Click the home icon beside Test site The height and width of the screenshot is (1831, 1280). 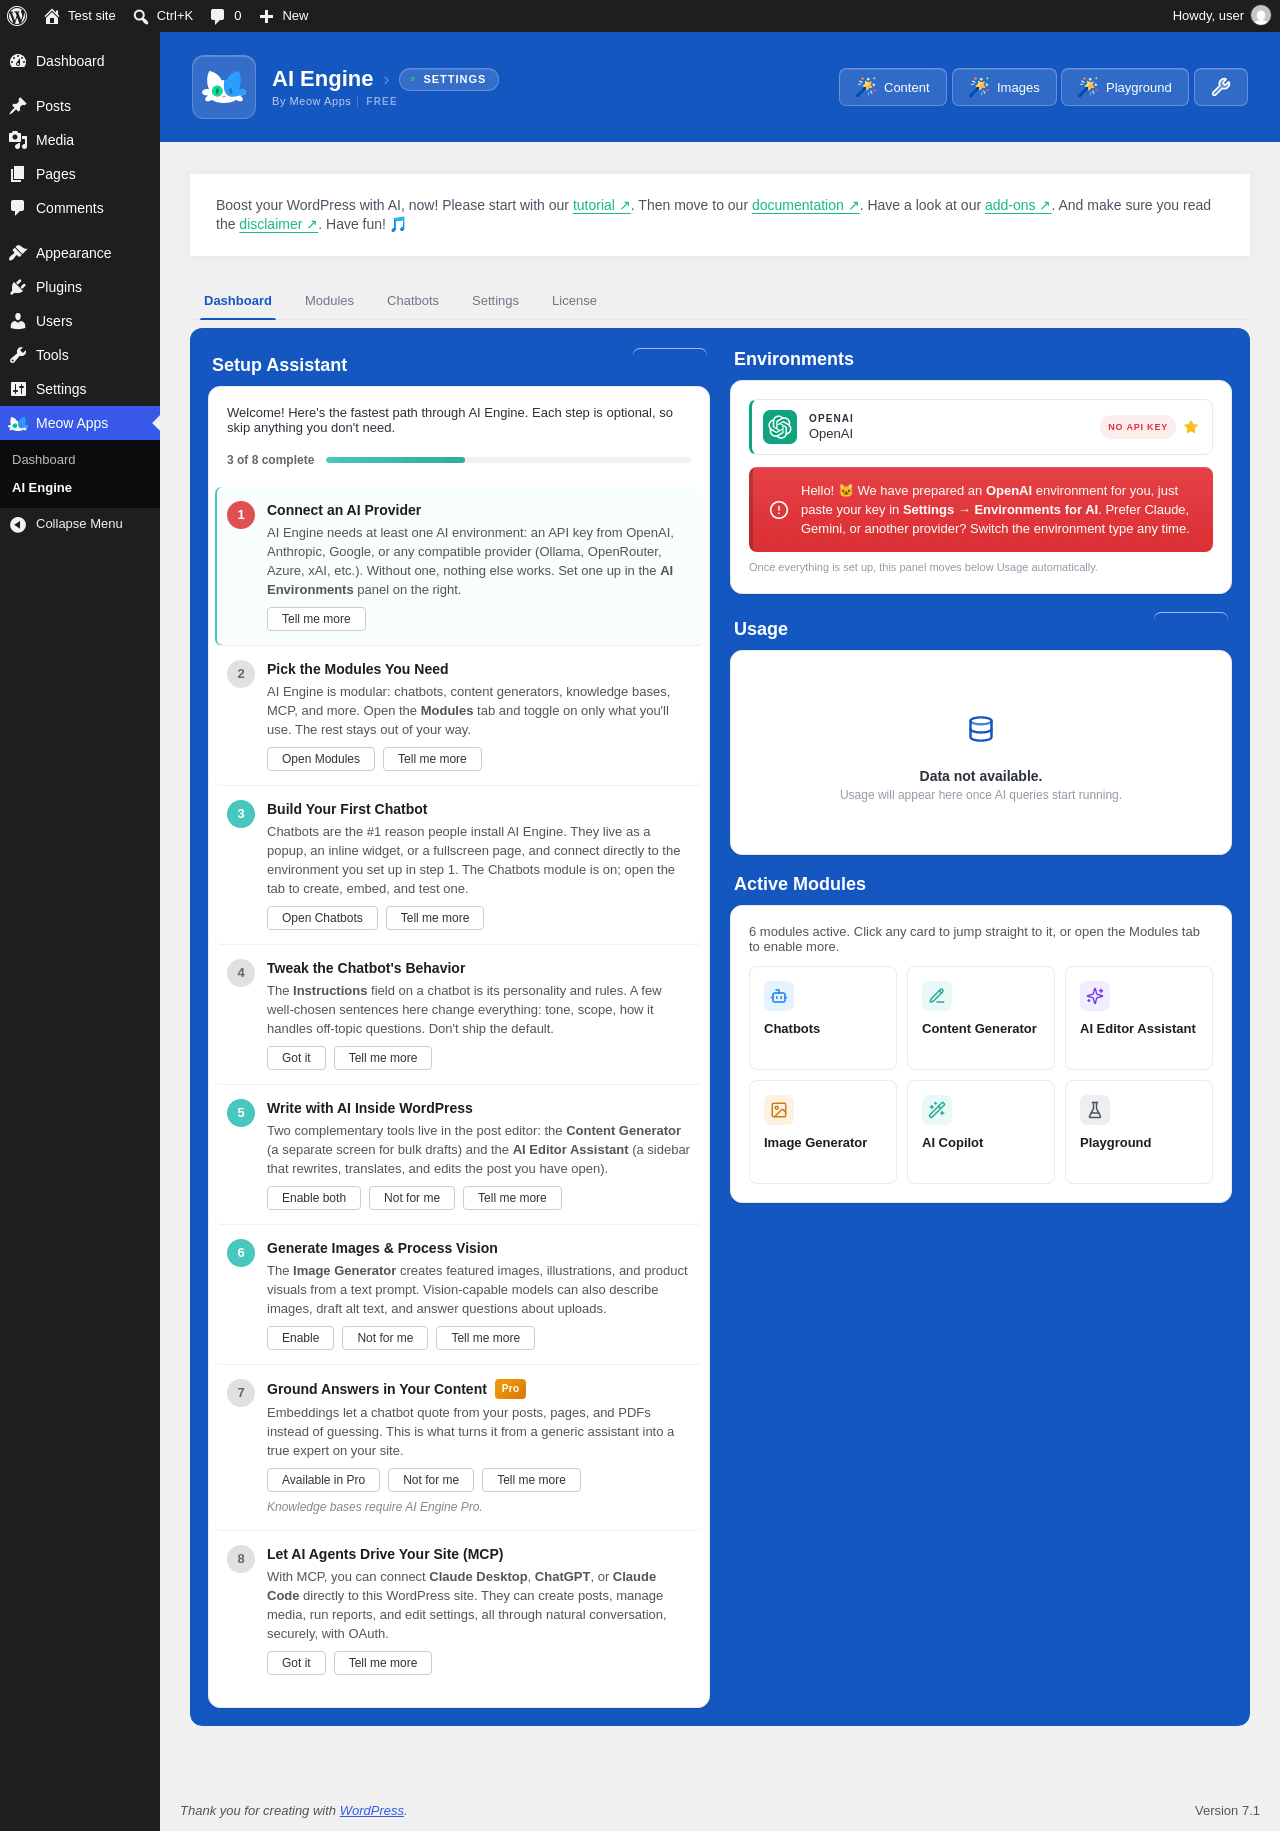tap(52, 16)
